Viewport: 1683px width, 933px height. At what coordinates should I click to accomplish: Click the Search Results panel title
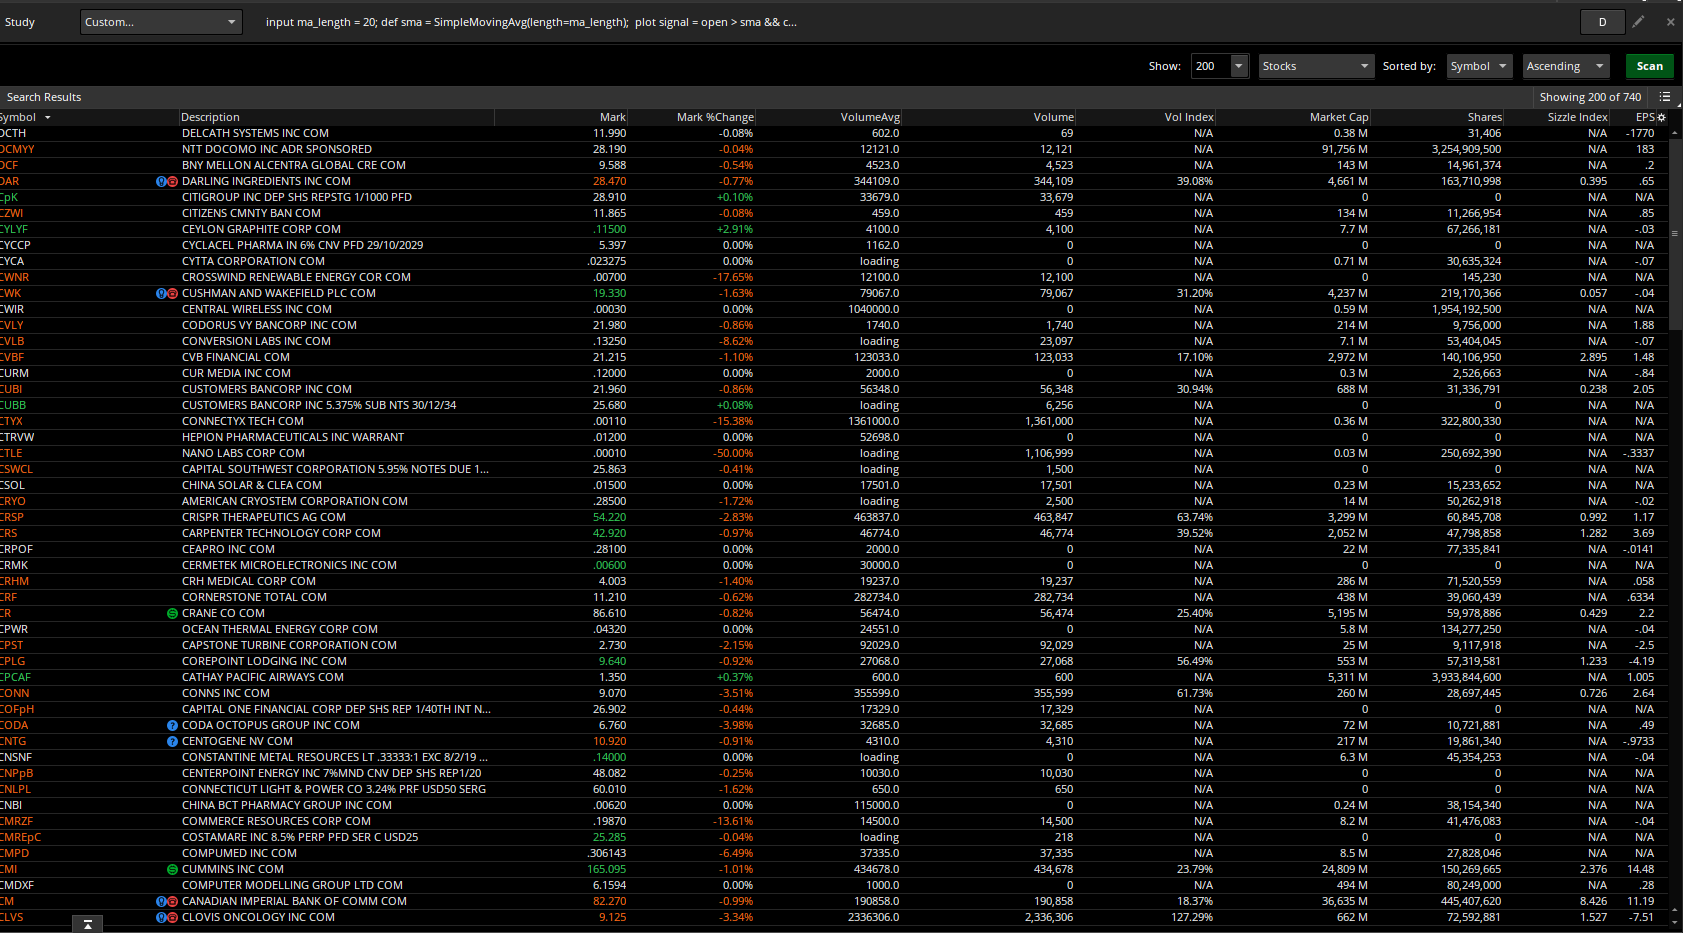click(x=44, y=97)
